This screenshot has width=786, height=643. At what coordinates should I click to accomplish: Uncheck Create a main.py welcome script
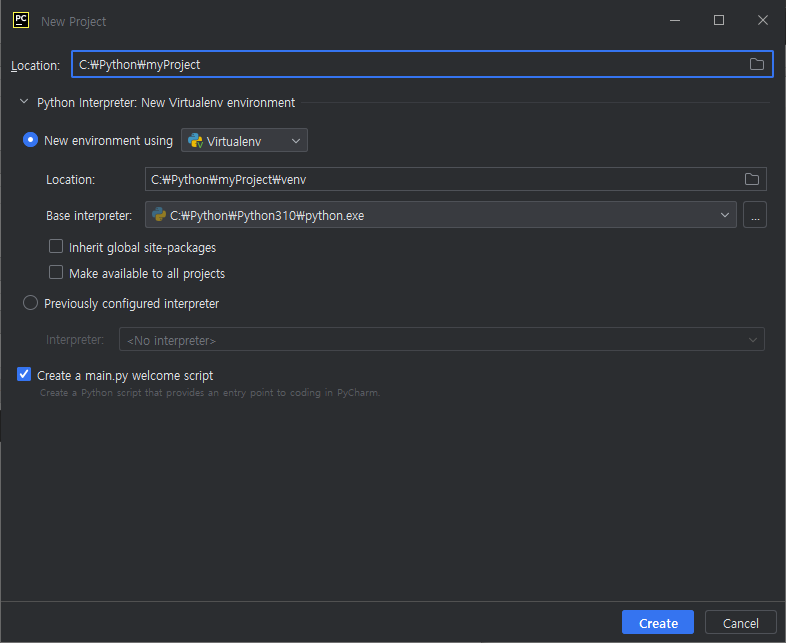(24, 374)
